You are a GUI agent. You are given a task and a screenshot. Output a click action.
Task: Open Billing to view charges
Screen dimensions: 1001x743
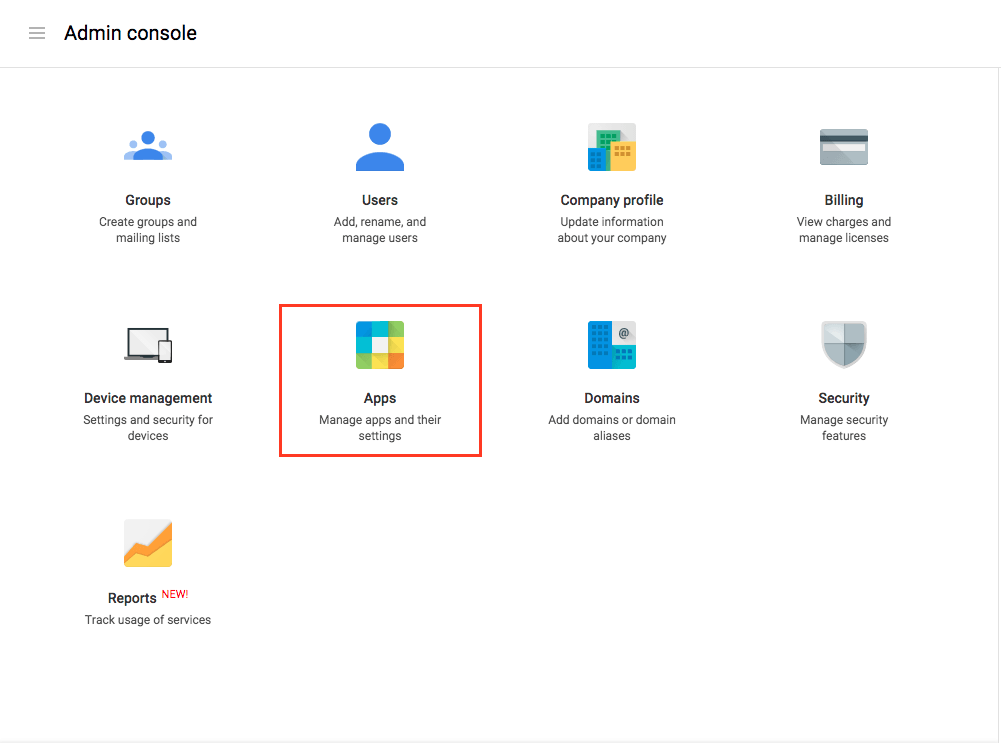point(844,199)
